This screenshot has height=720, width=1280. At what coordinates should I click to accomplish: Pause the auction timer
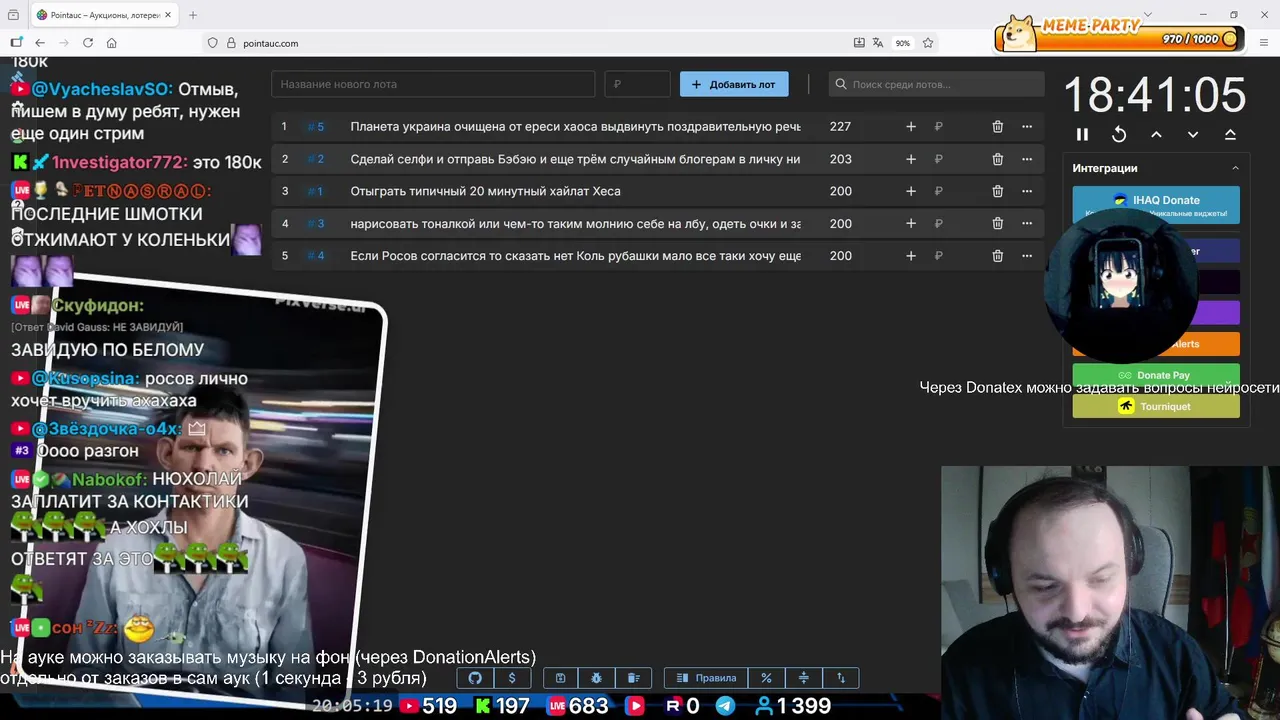tap(1082, 134)
